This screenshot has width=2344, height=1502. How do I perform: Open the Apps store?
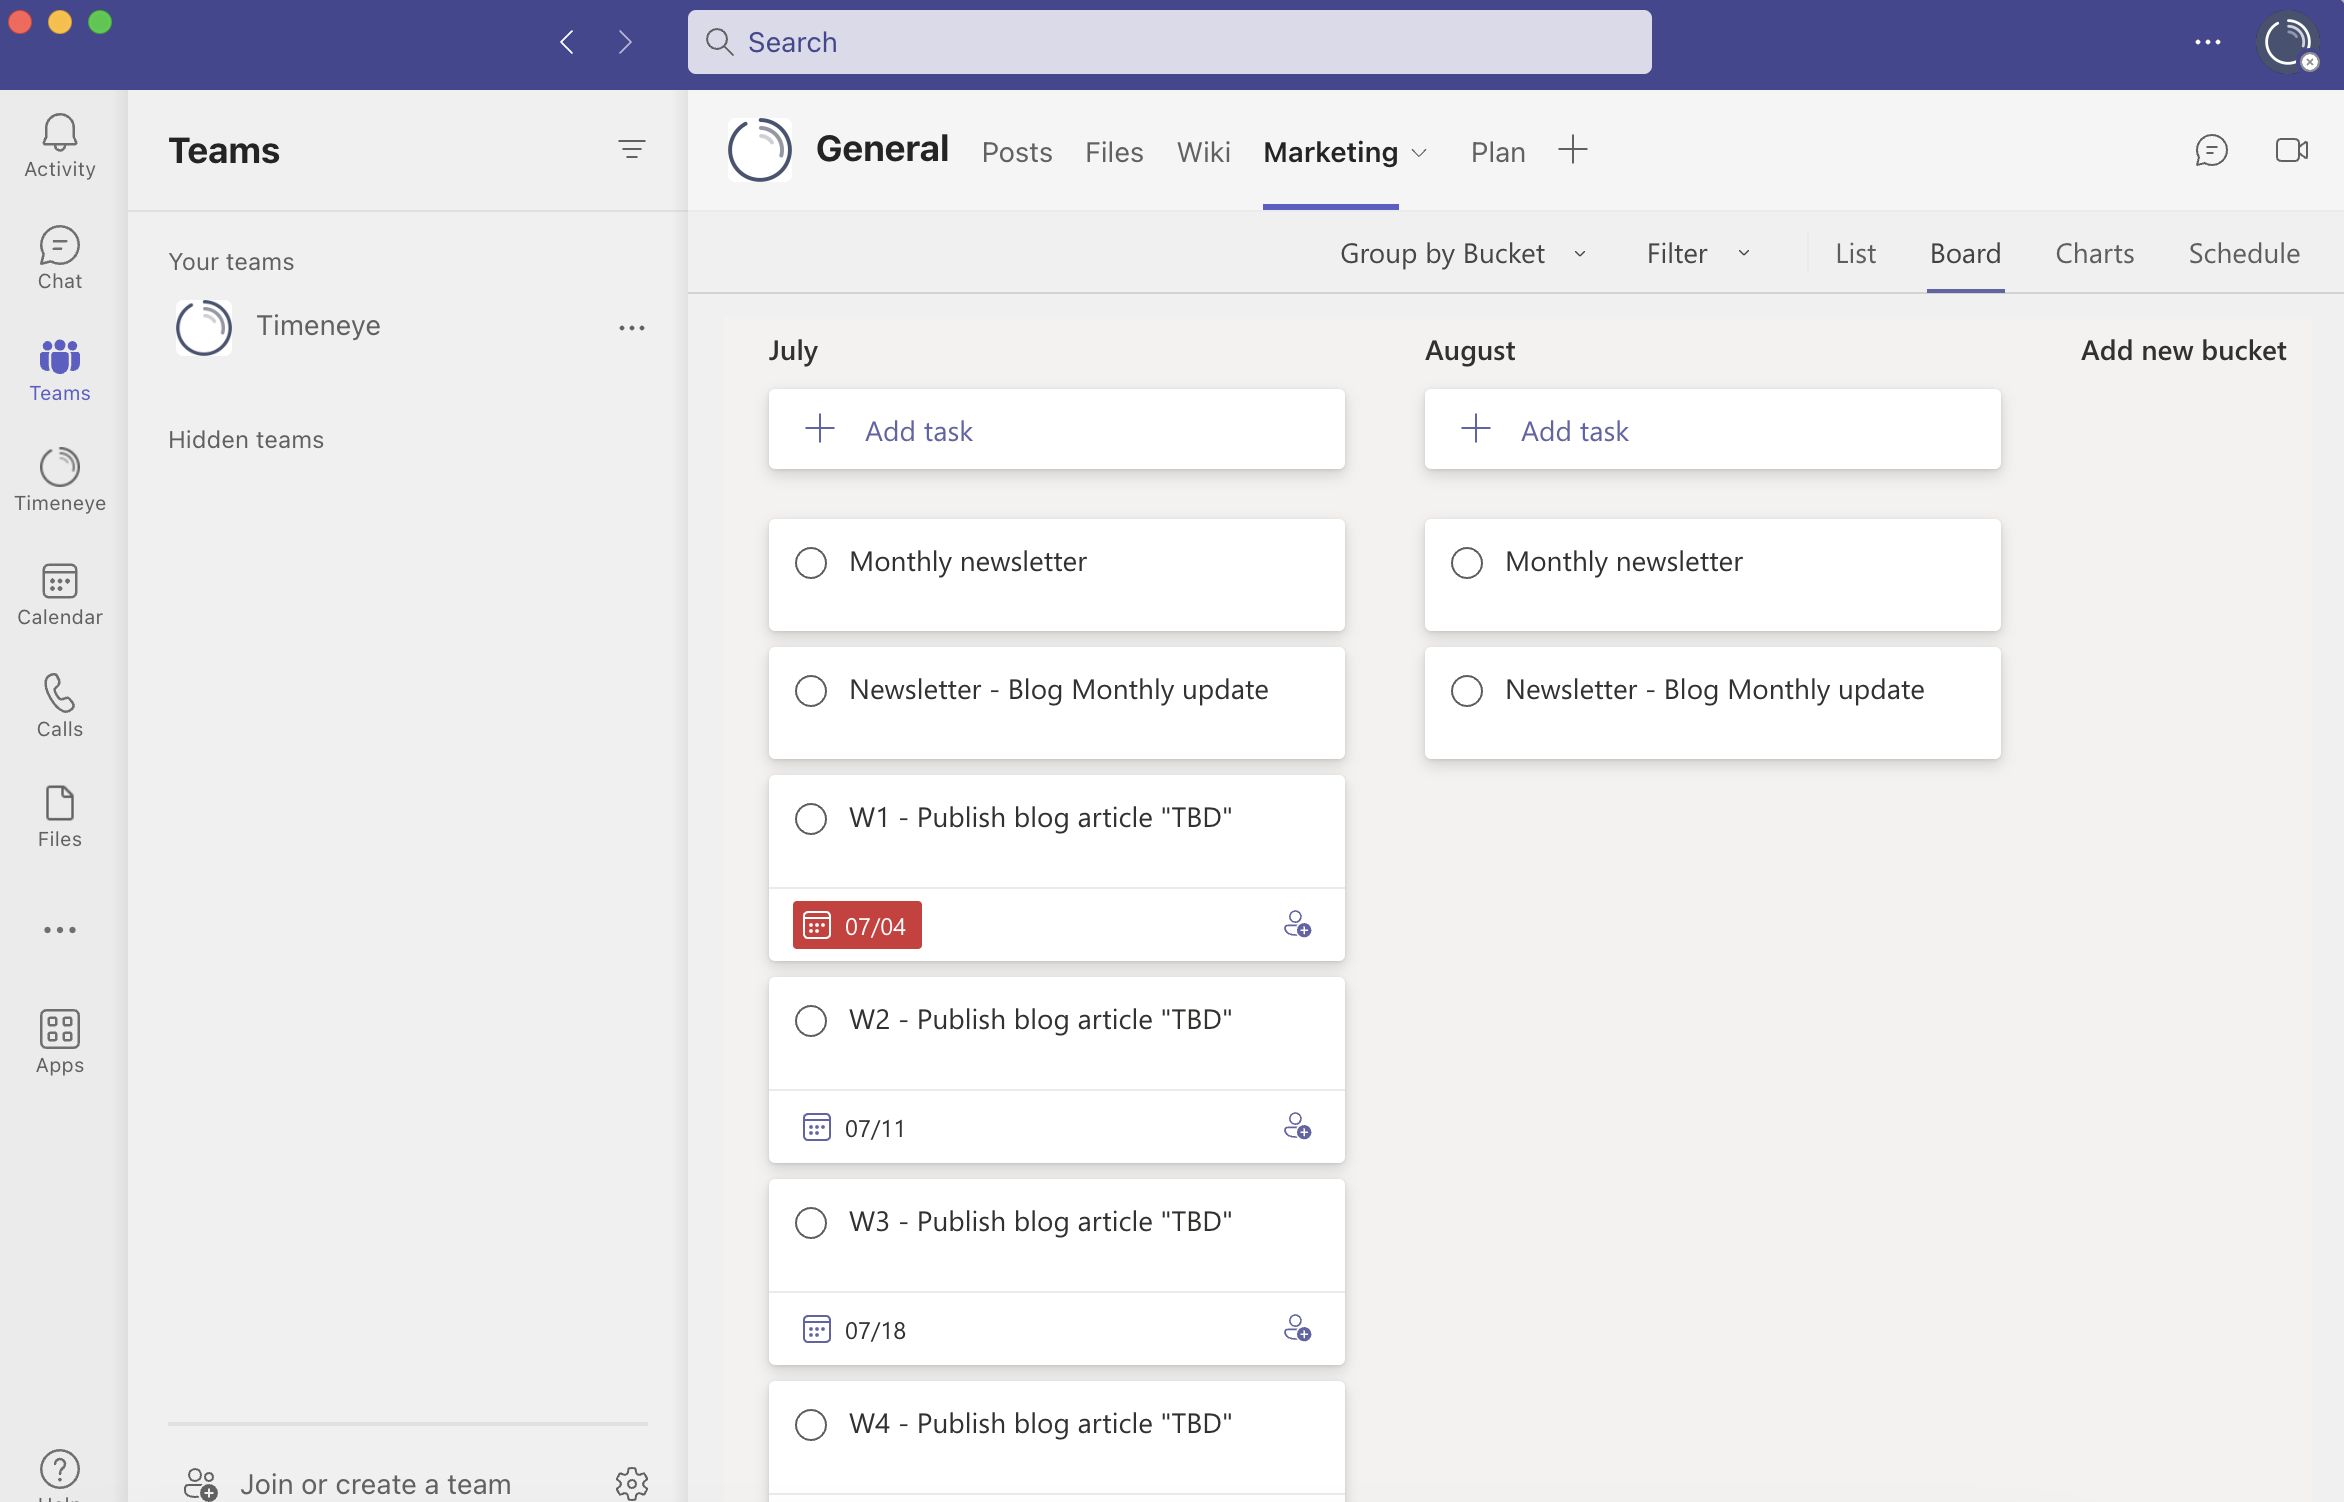[60, 1042]
